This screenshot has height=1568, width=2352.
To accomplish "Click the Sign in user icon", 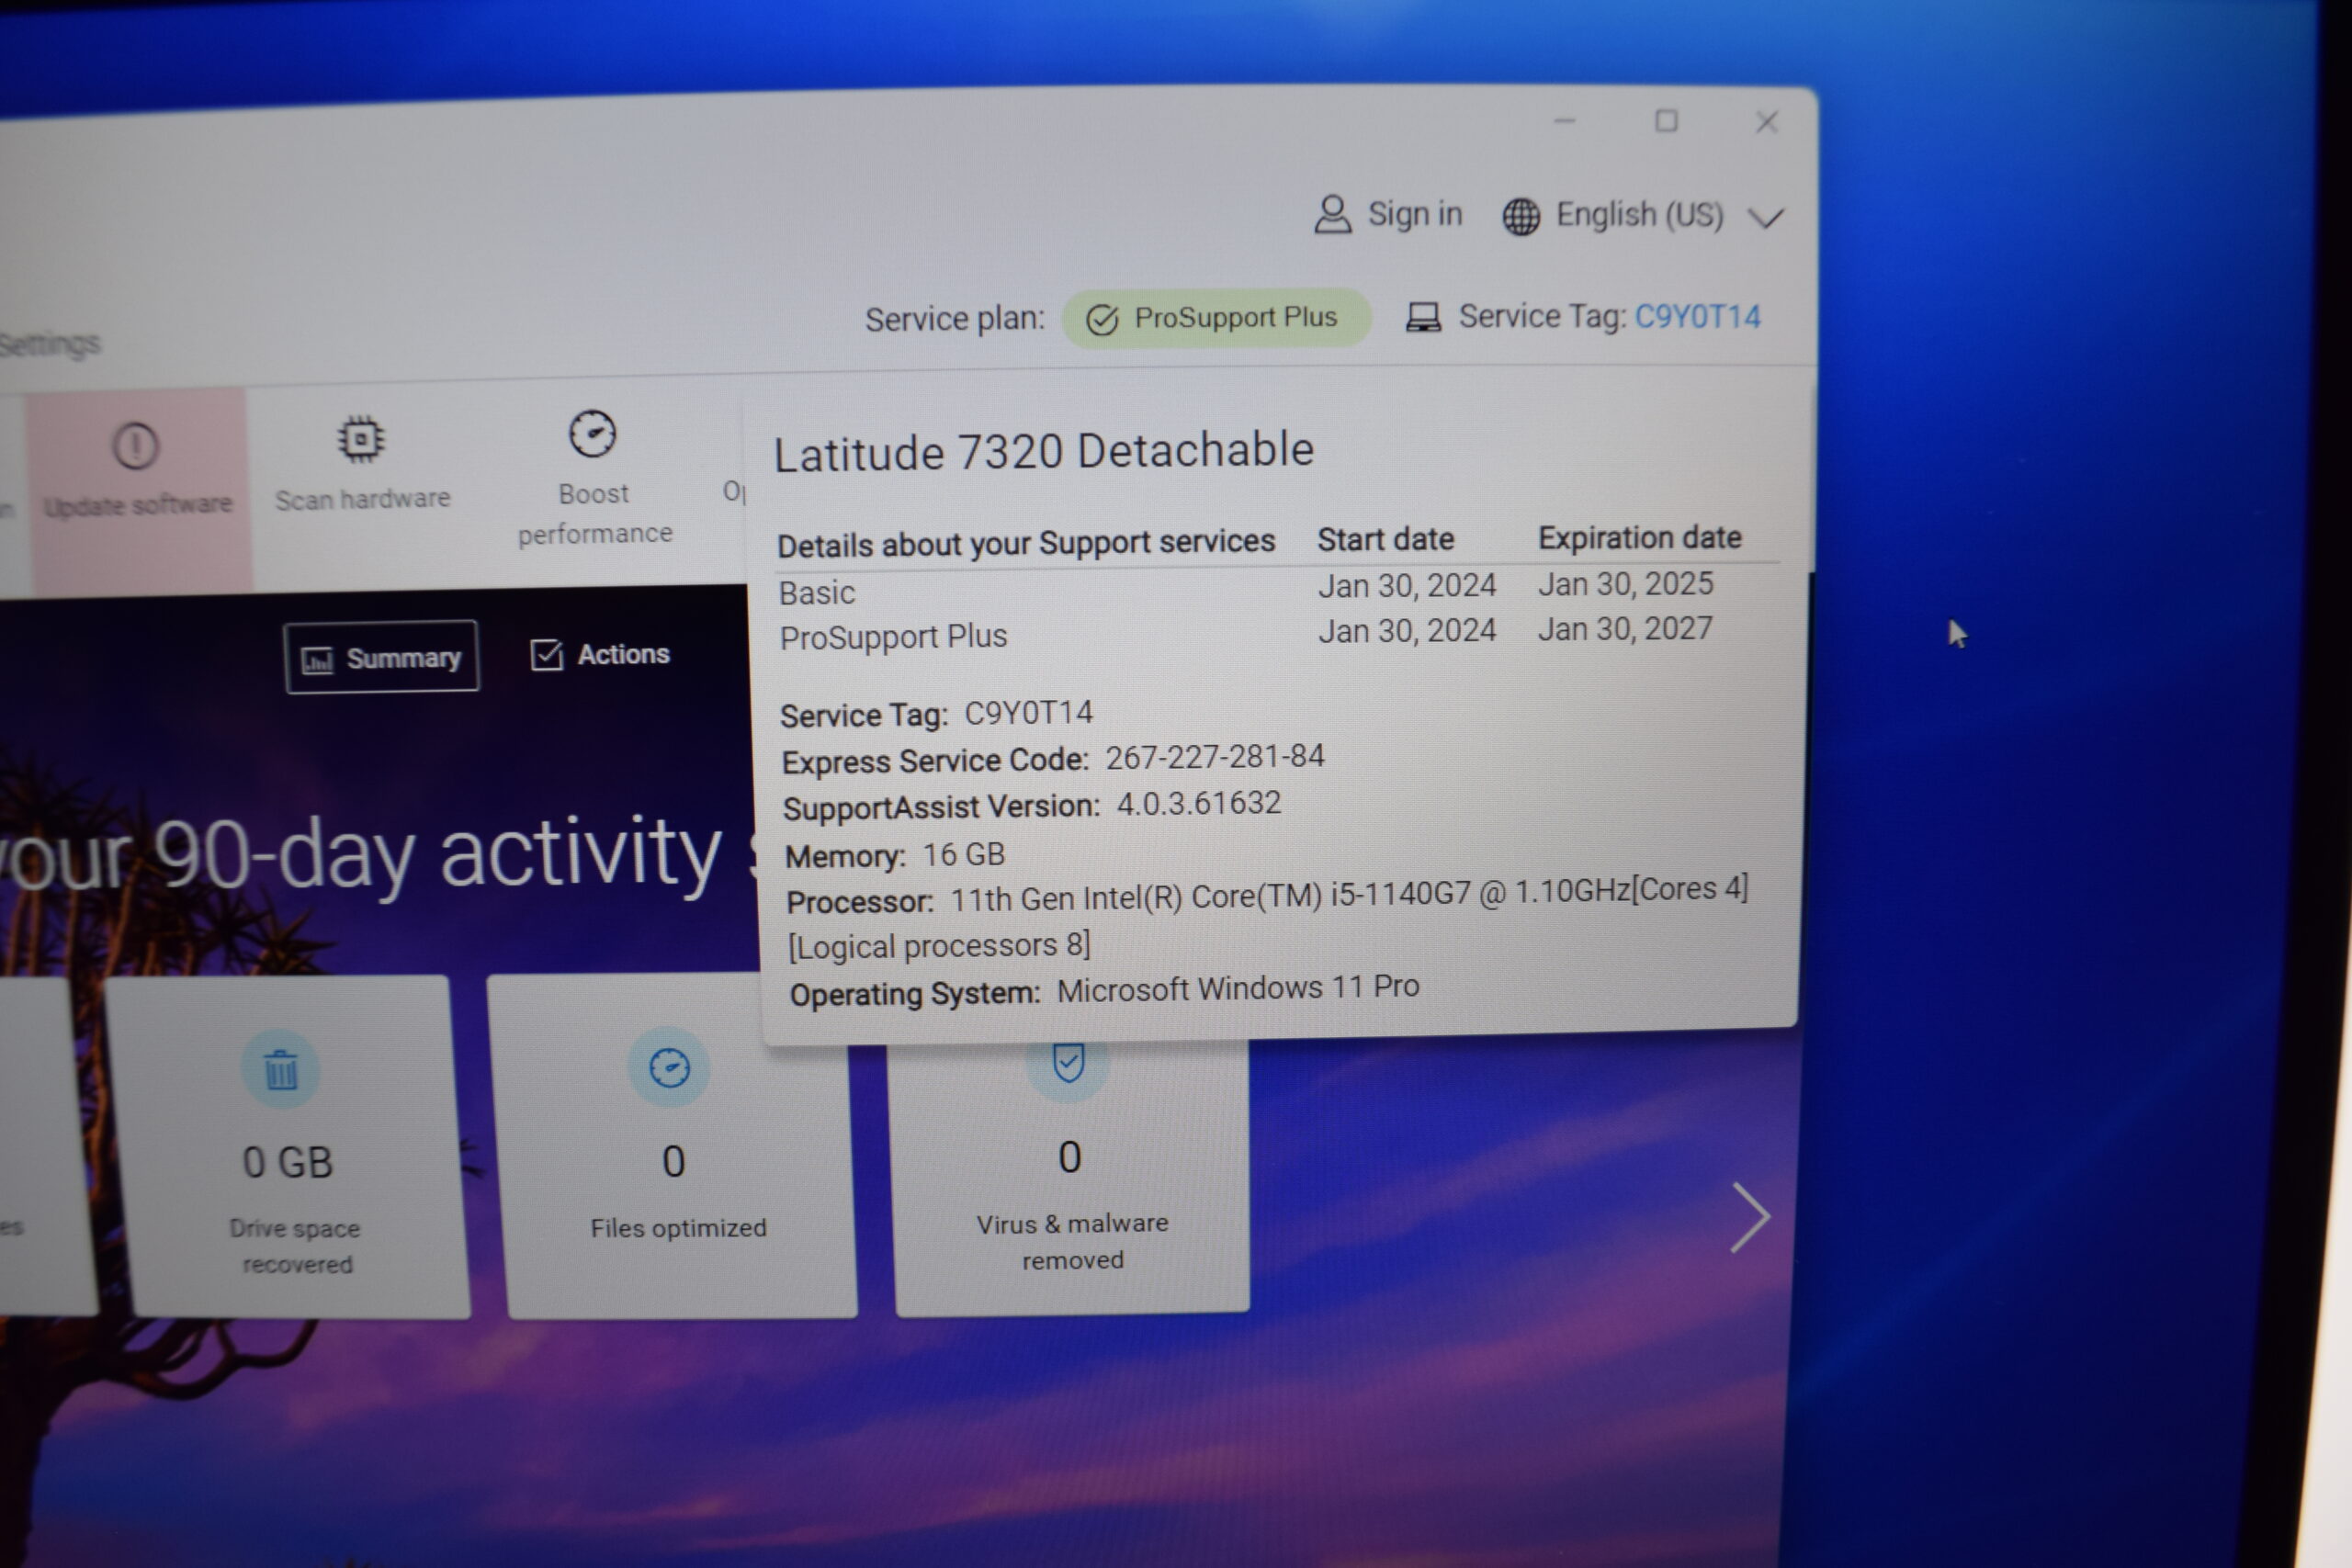I will click(x=1332, y=214).
